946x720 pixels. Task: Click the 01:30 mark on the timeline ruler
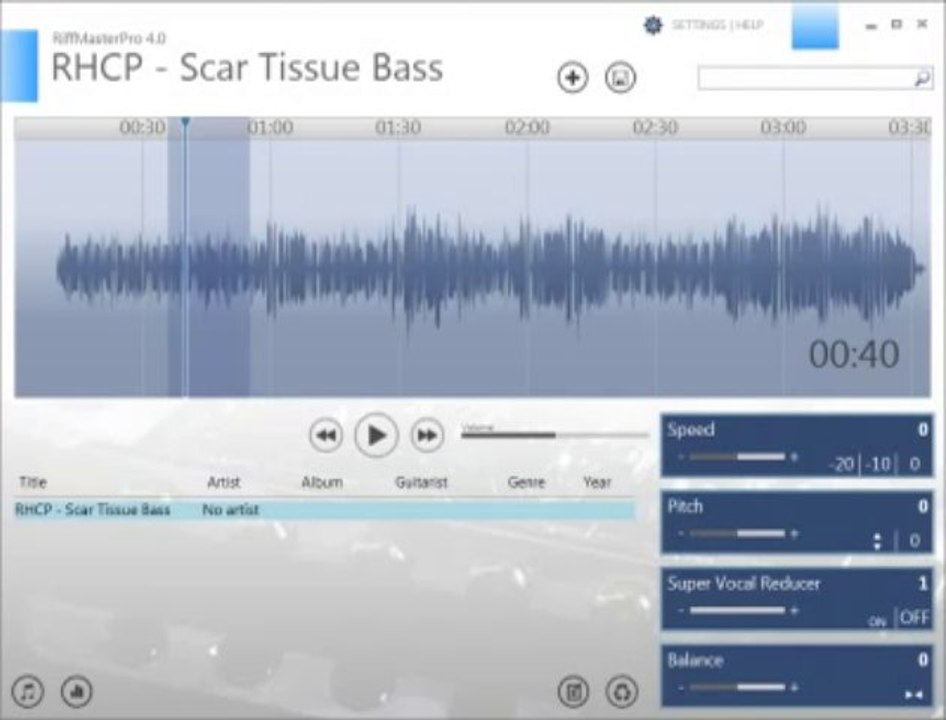point(398,127)
